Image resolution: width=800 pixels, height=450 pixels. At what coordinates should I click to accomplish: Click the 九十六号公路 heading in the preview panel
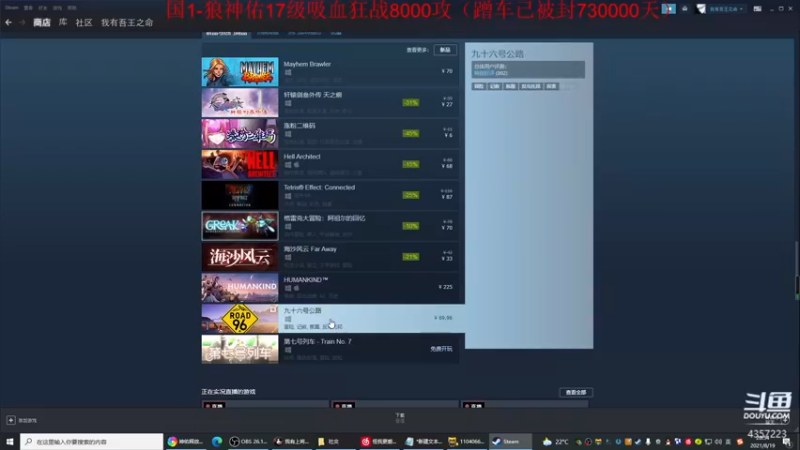pos(497,54)
